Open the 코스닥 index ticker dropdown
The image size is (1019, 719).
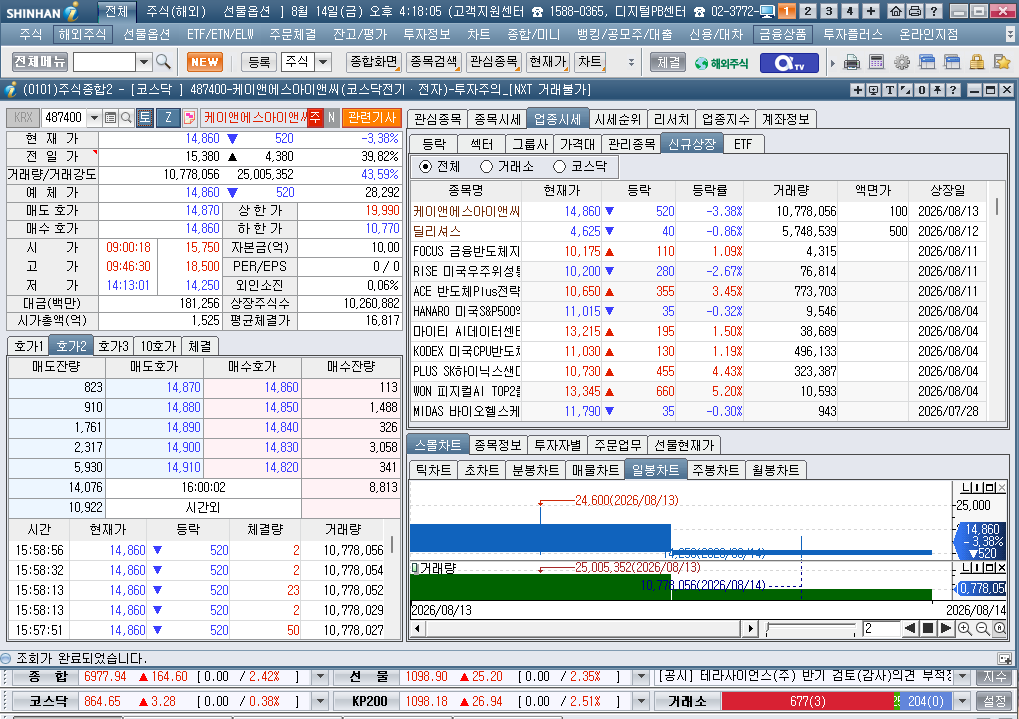click(x=320, y=701)
